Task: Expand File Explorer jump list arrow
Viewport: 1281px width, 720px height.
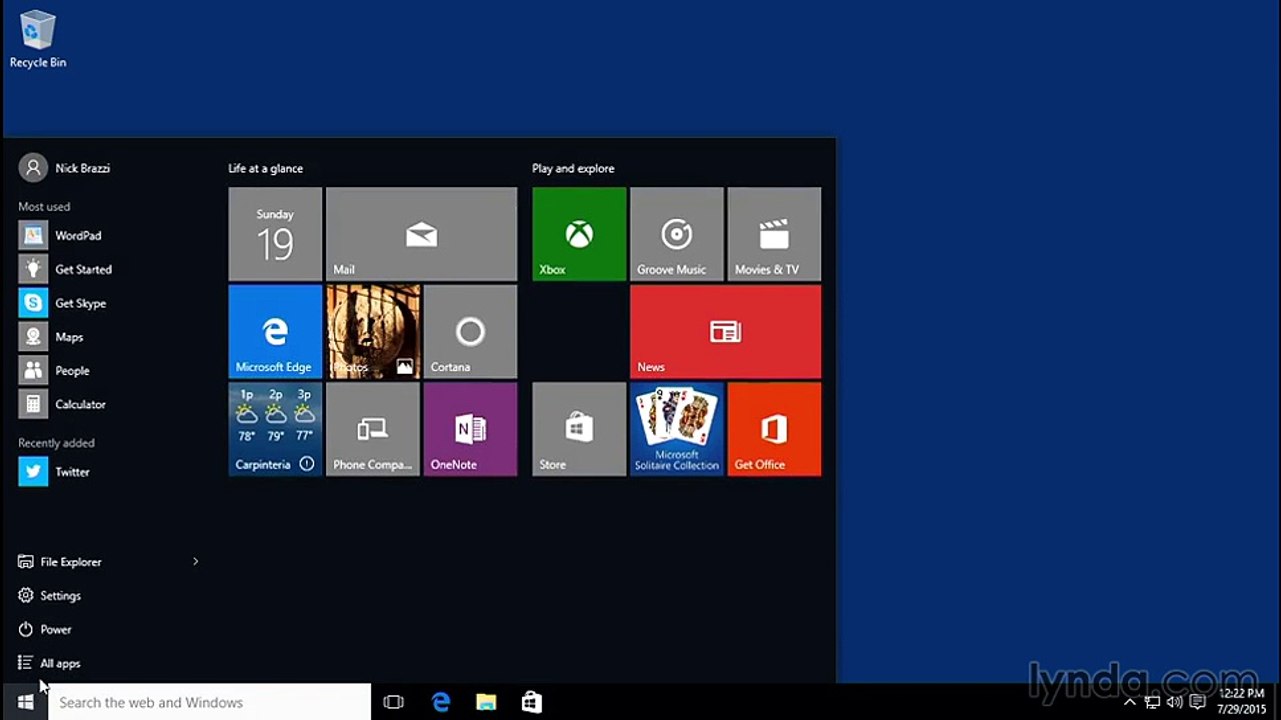Action: coord(196,562)
